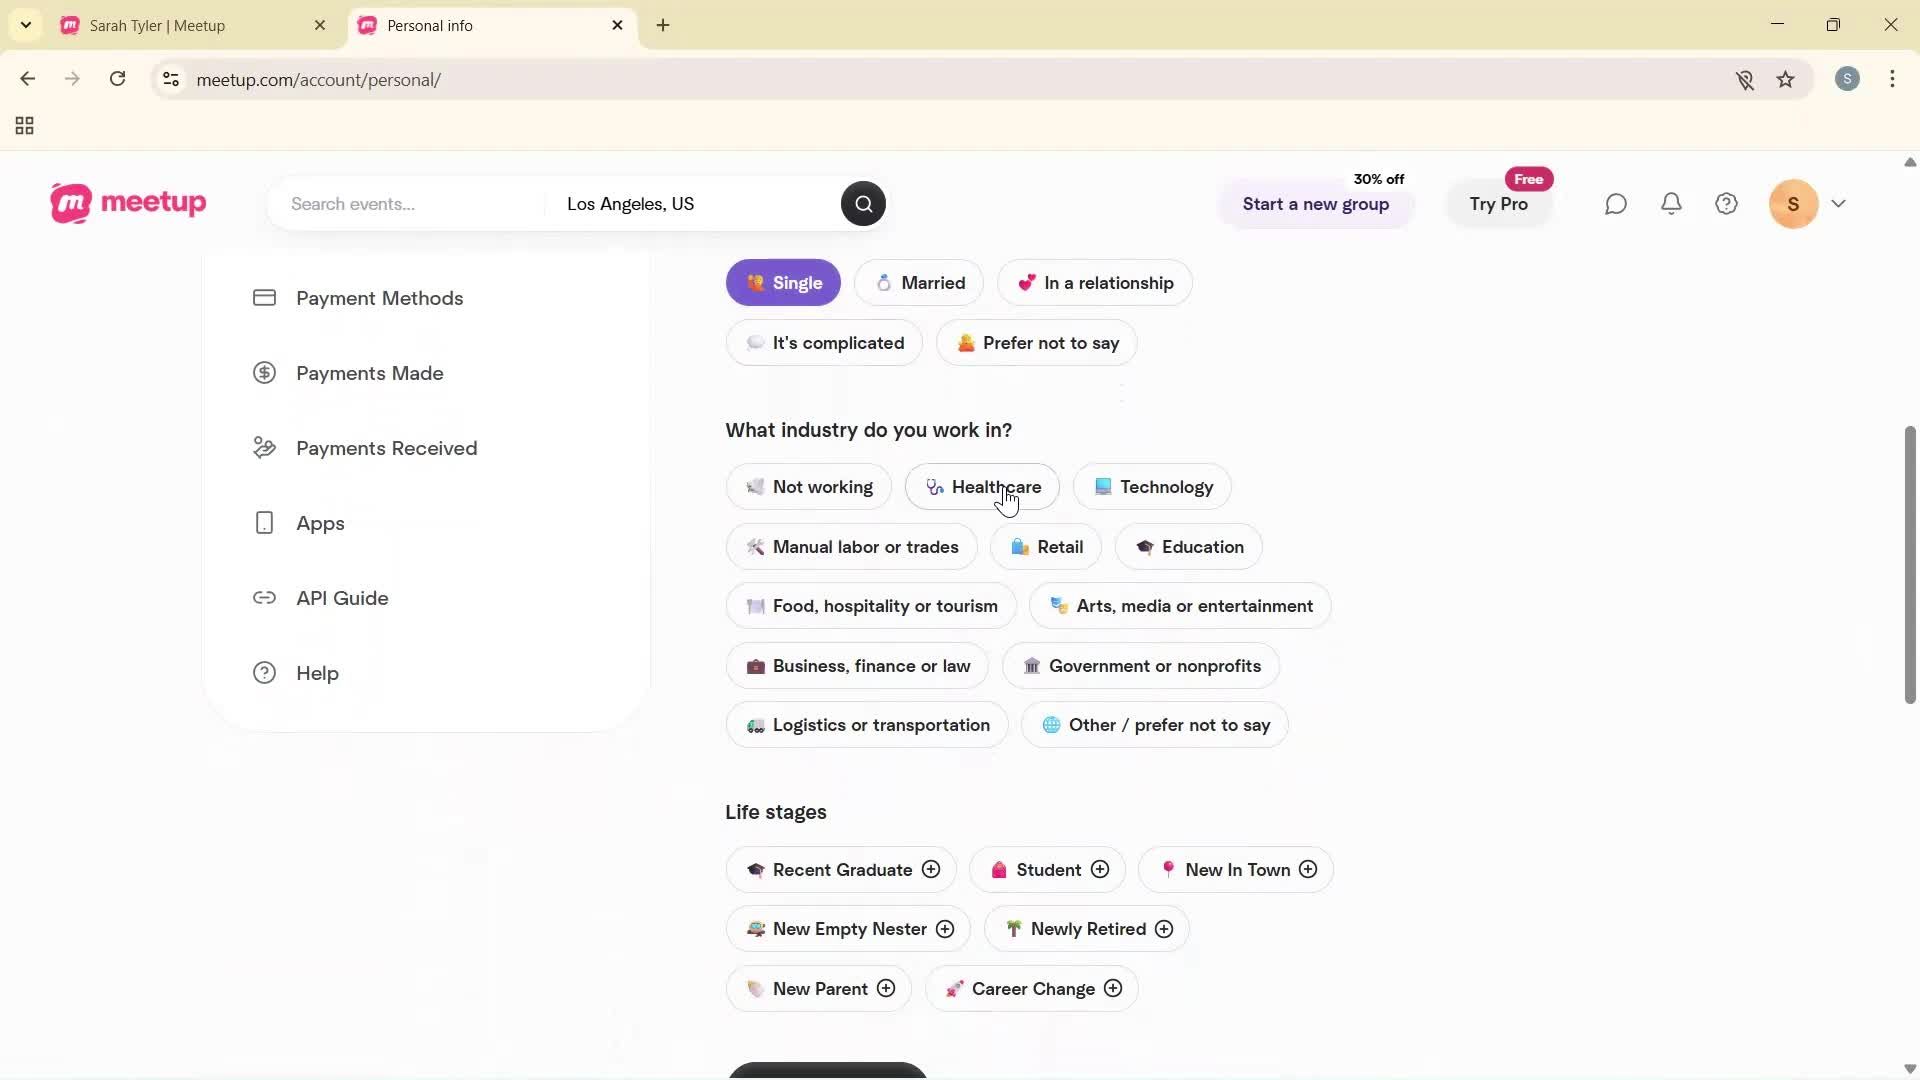Click the Payments Received hand-with-coin icon
Image resolution: width=1920 pixels, height=1080 pixels.
pyautogui.click(x=263, y=448)
